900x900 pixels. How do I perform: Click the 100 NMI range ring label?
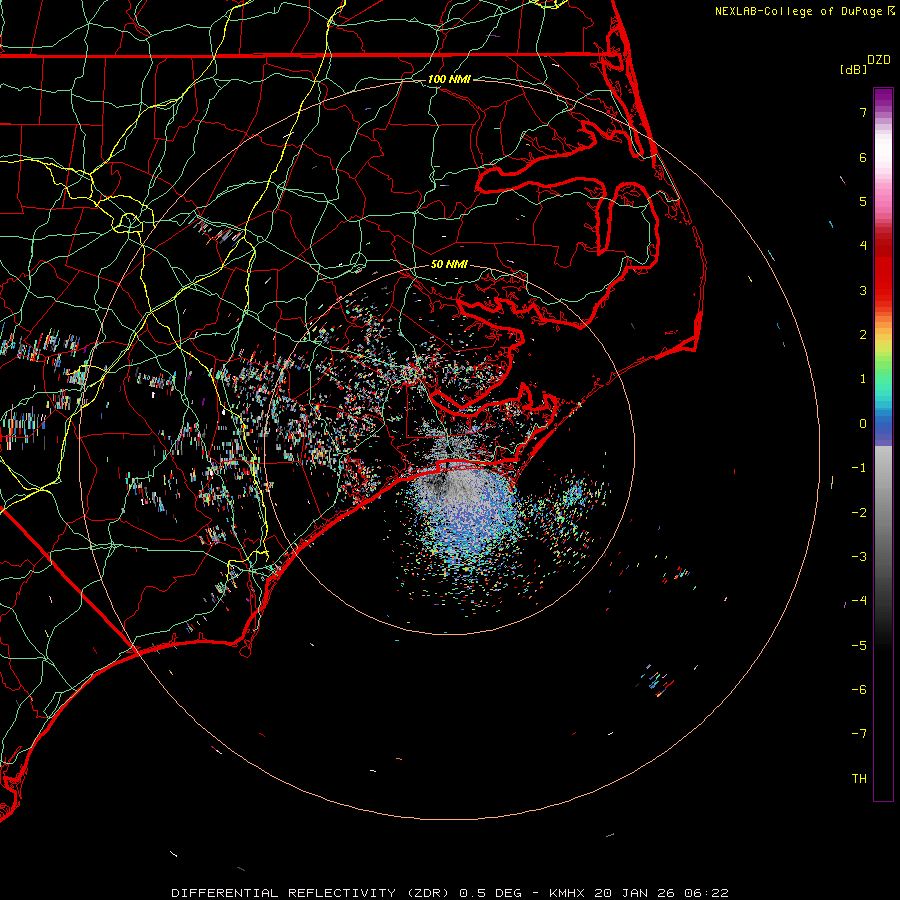449,79
